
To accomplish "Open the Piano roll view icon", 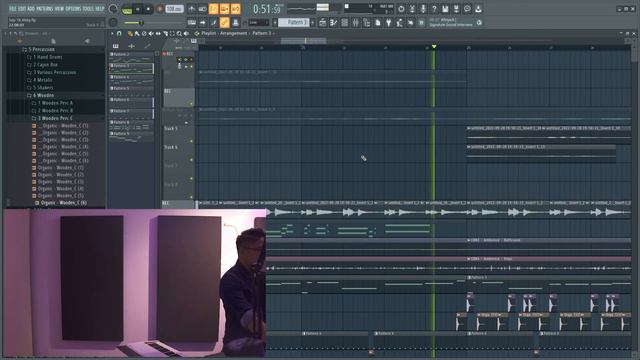I will 333,23.
